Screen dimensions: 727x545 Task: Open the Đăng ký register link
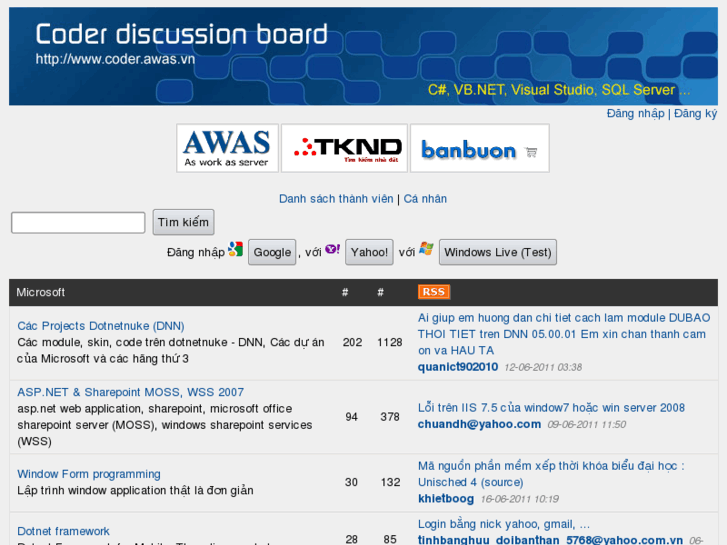click(x=695, y=114)
